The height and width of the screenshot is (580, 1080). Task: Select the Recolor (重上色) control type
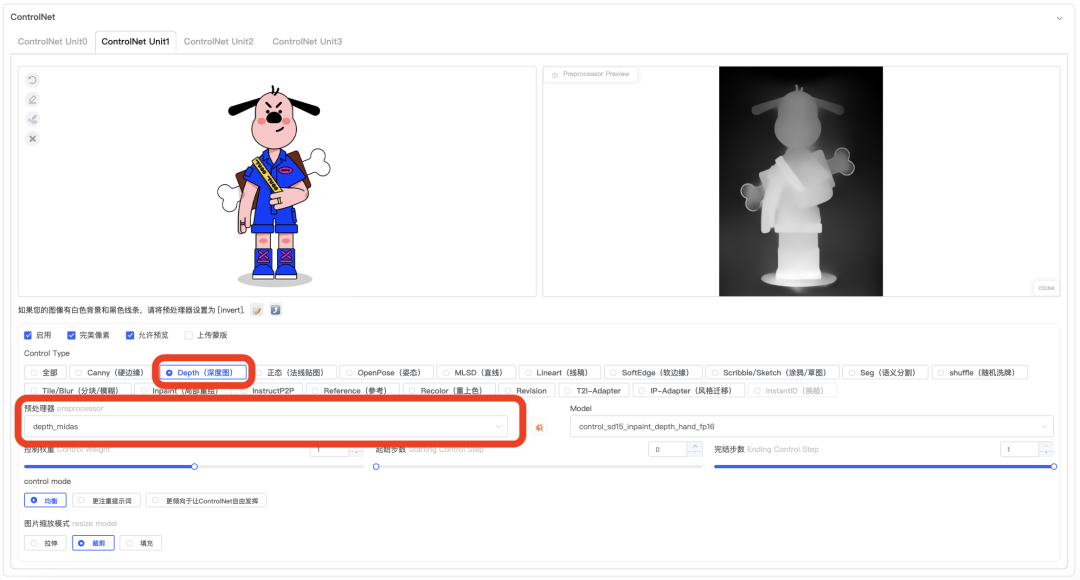448,391
